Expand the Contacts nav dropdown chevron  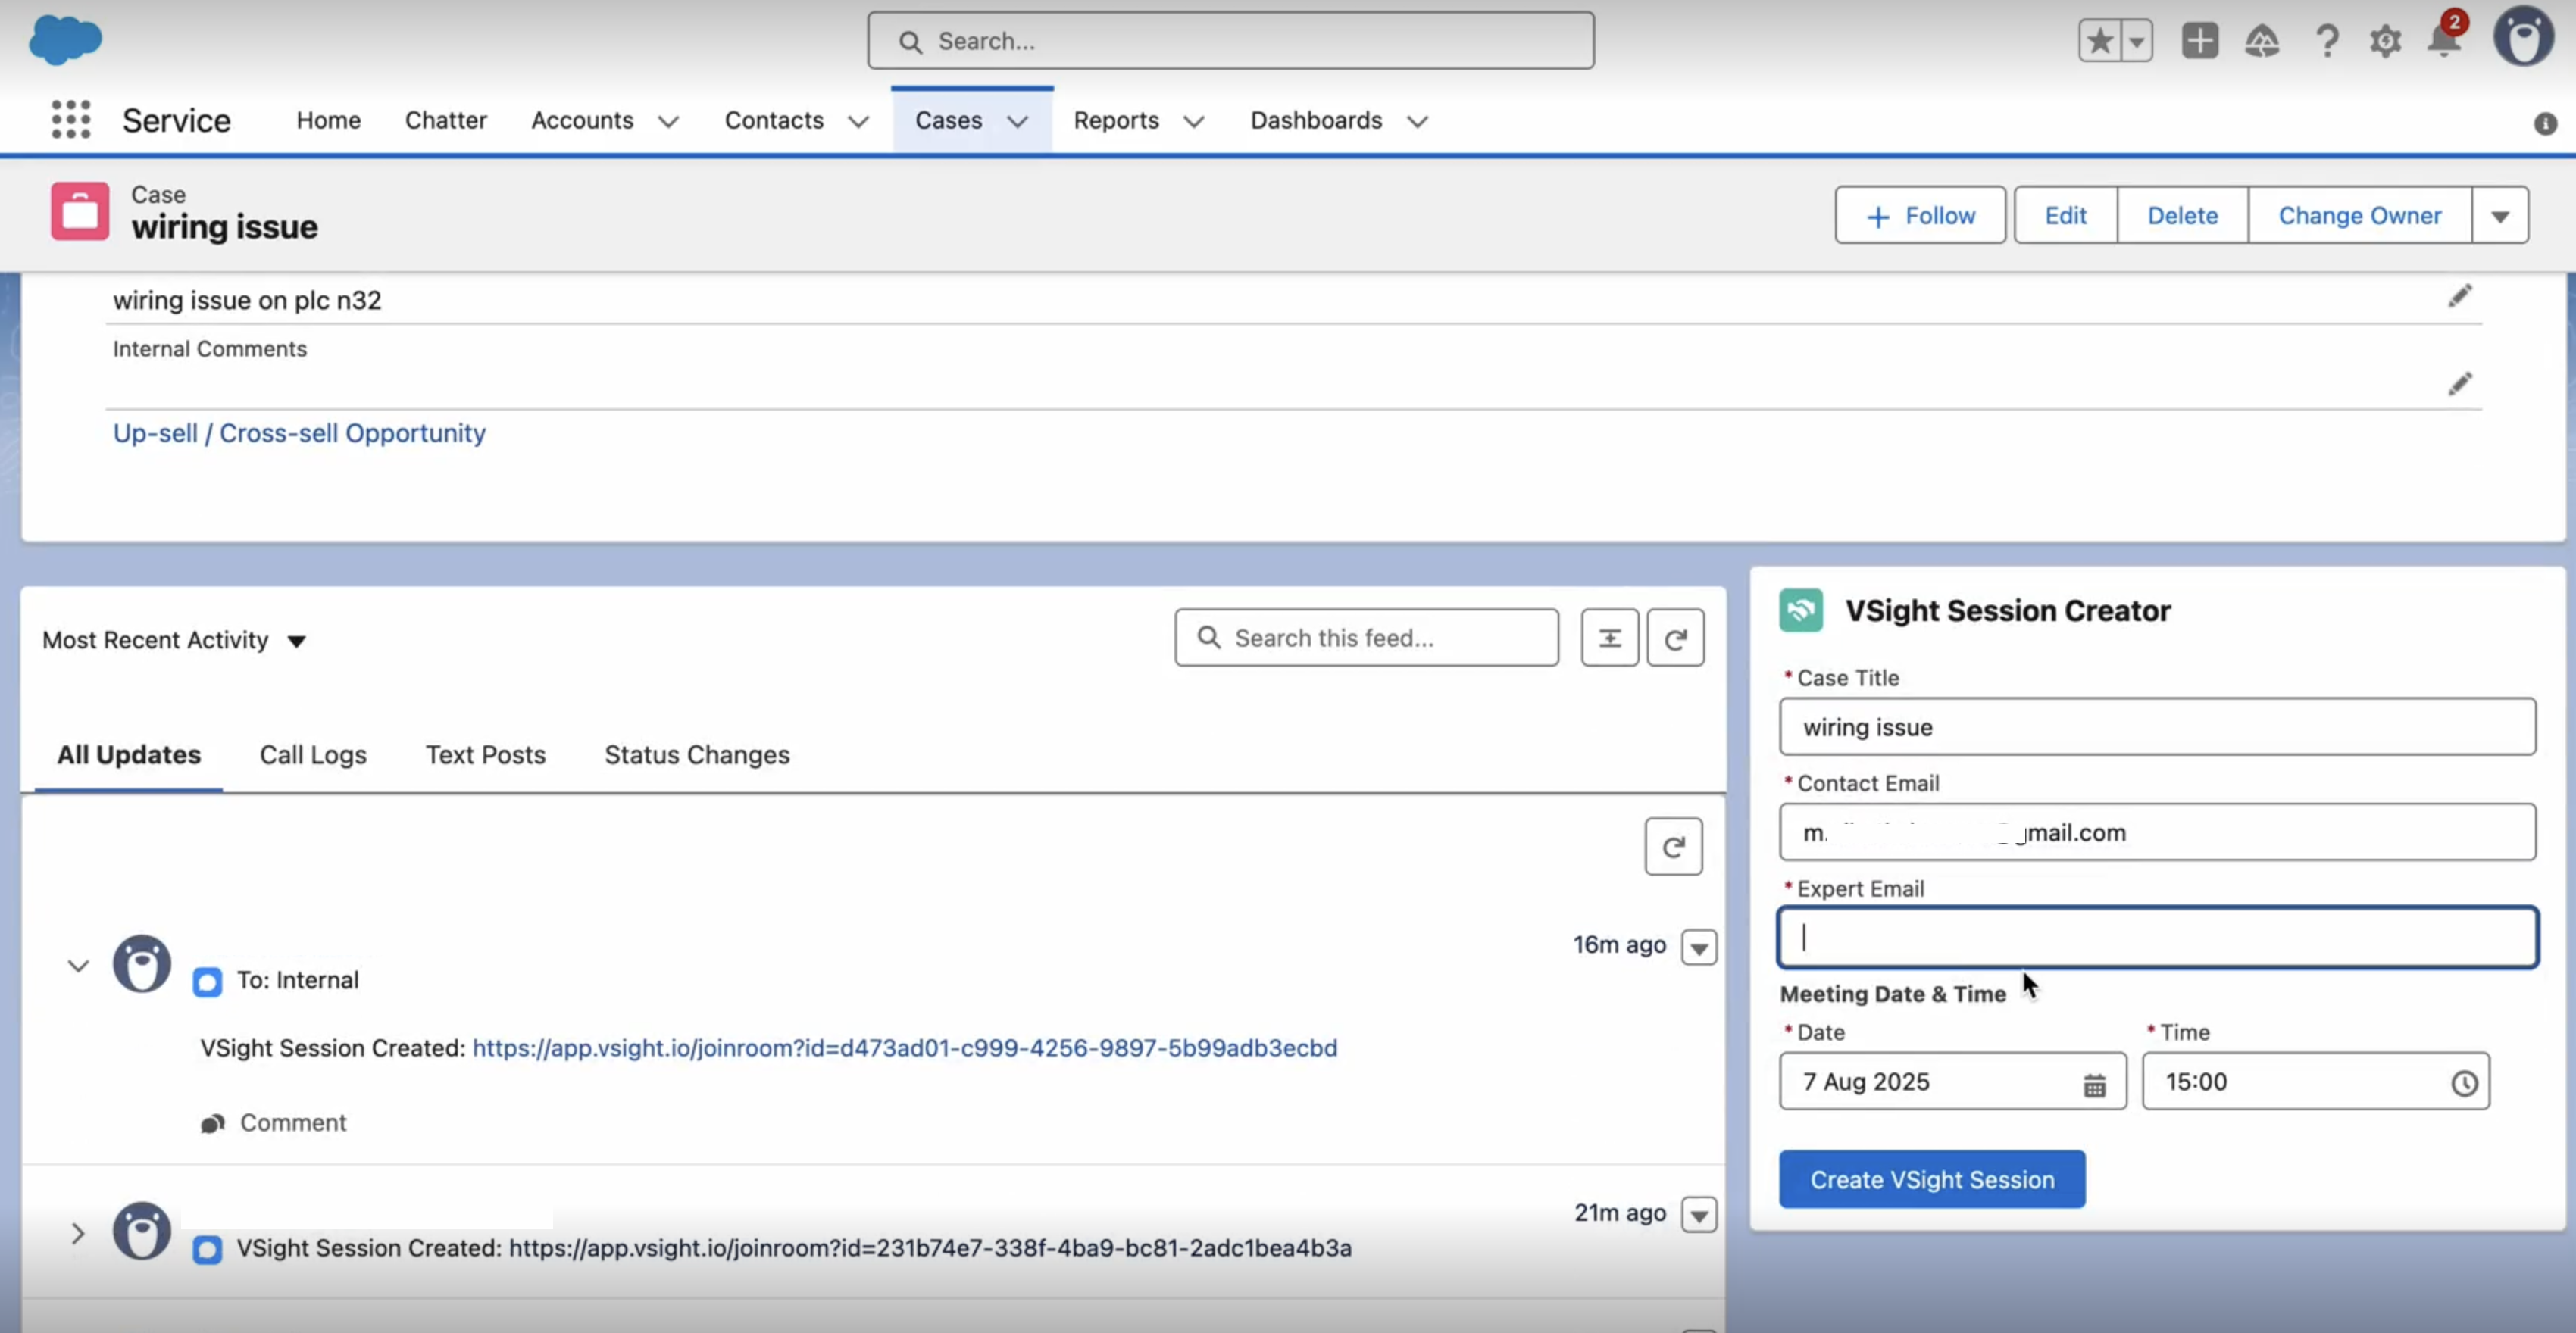click(x=858, y=122)
